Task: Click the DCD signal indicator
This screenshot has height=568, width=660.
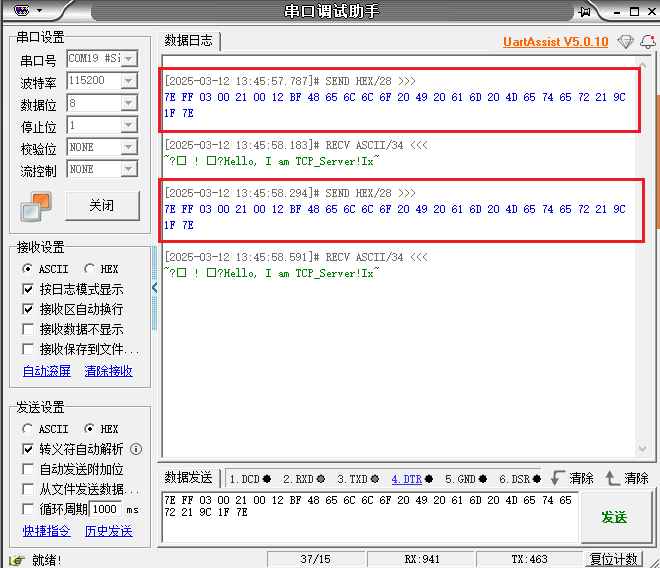Action: pyautogui.click(x=267, y=479)
